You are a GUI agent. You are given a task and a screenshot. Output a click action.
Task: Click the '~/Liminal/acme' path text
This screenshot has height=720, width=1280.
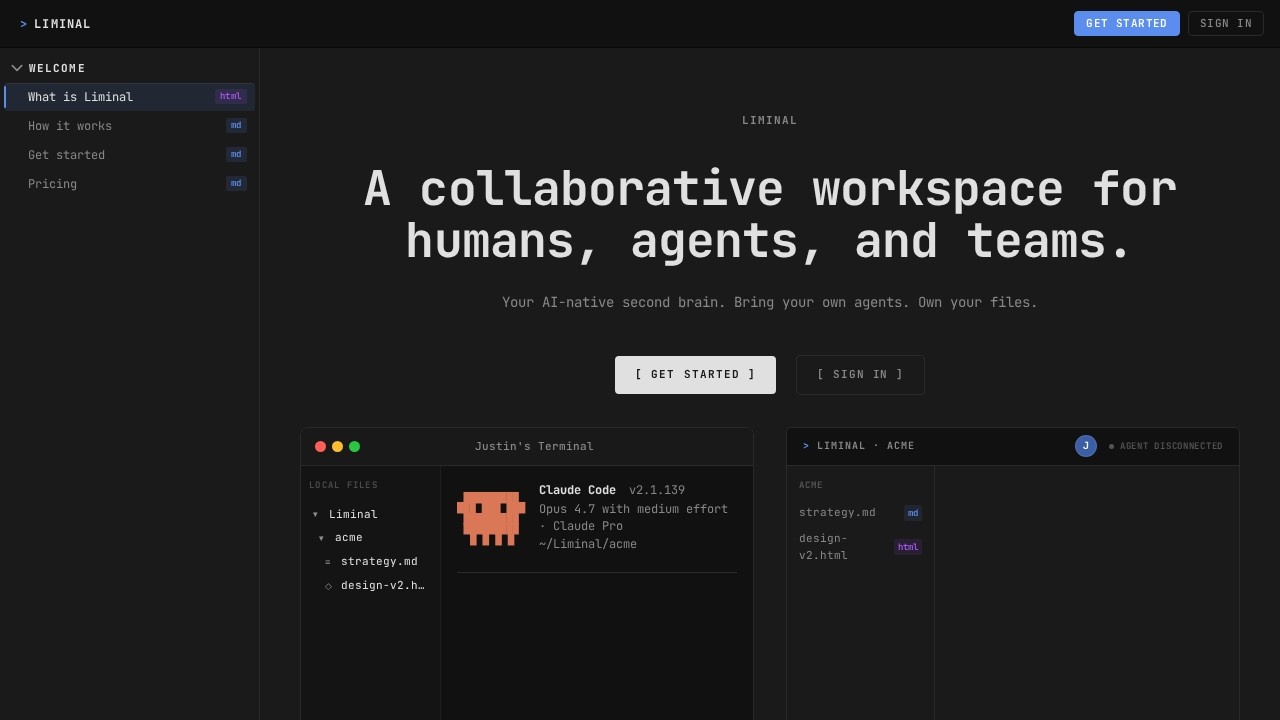tap(588, 544)
